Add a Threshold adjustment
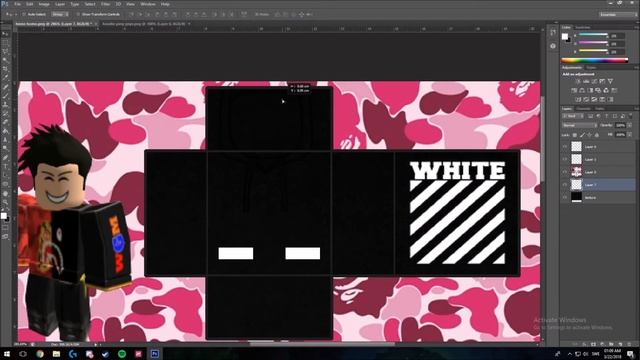The width and height of the screenshot is (640, 360). click(x=594, y=99)
